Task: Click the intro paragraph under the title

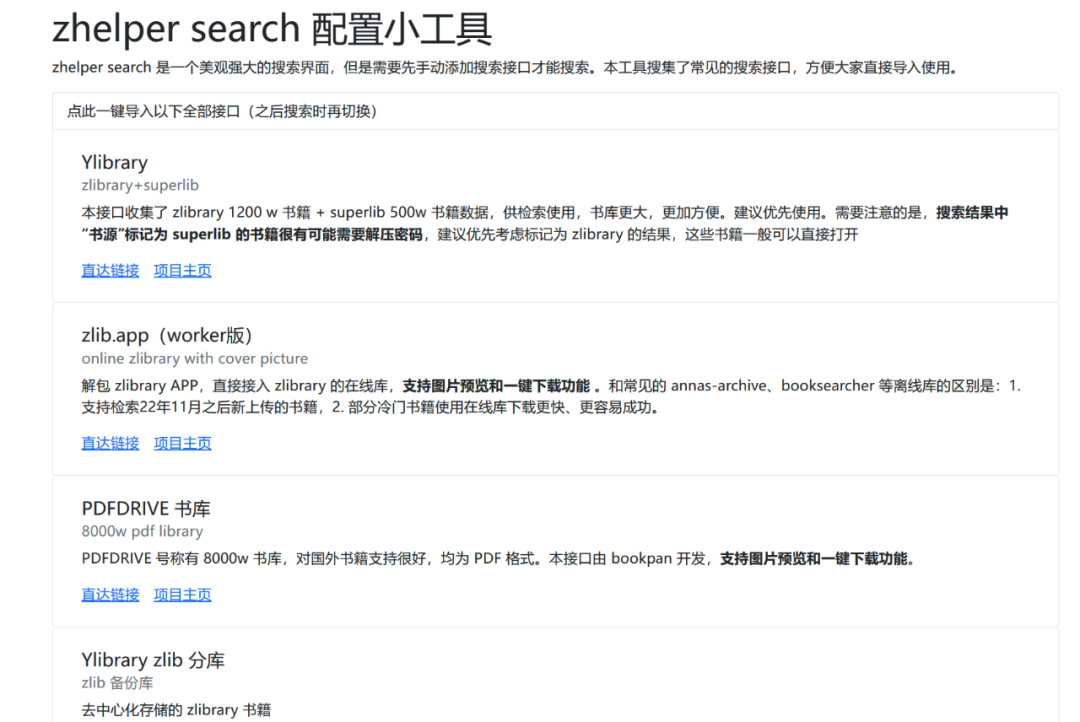Action: (505, 68)
